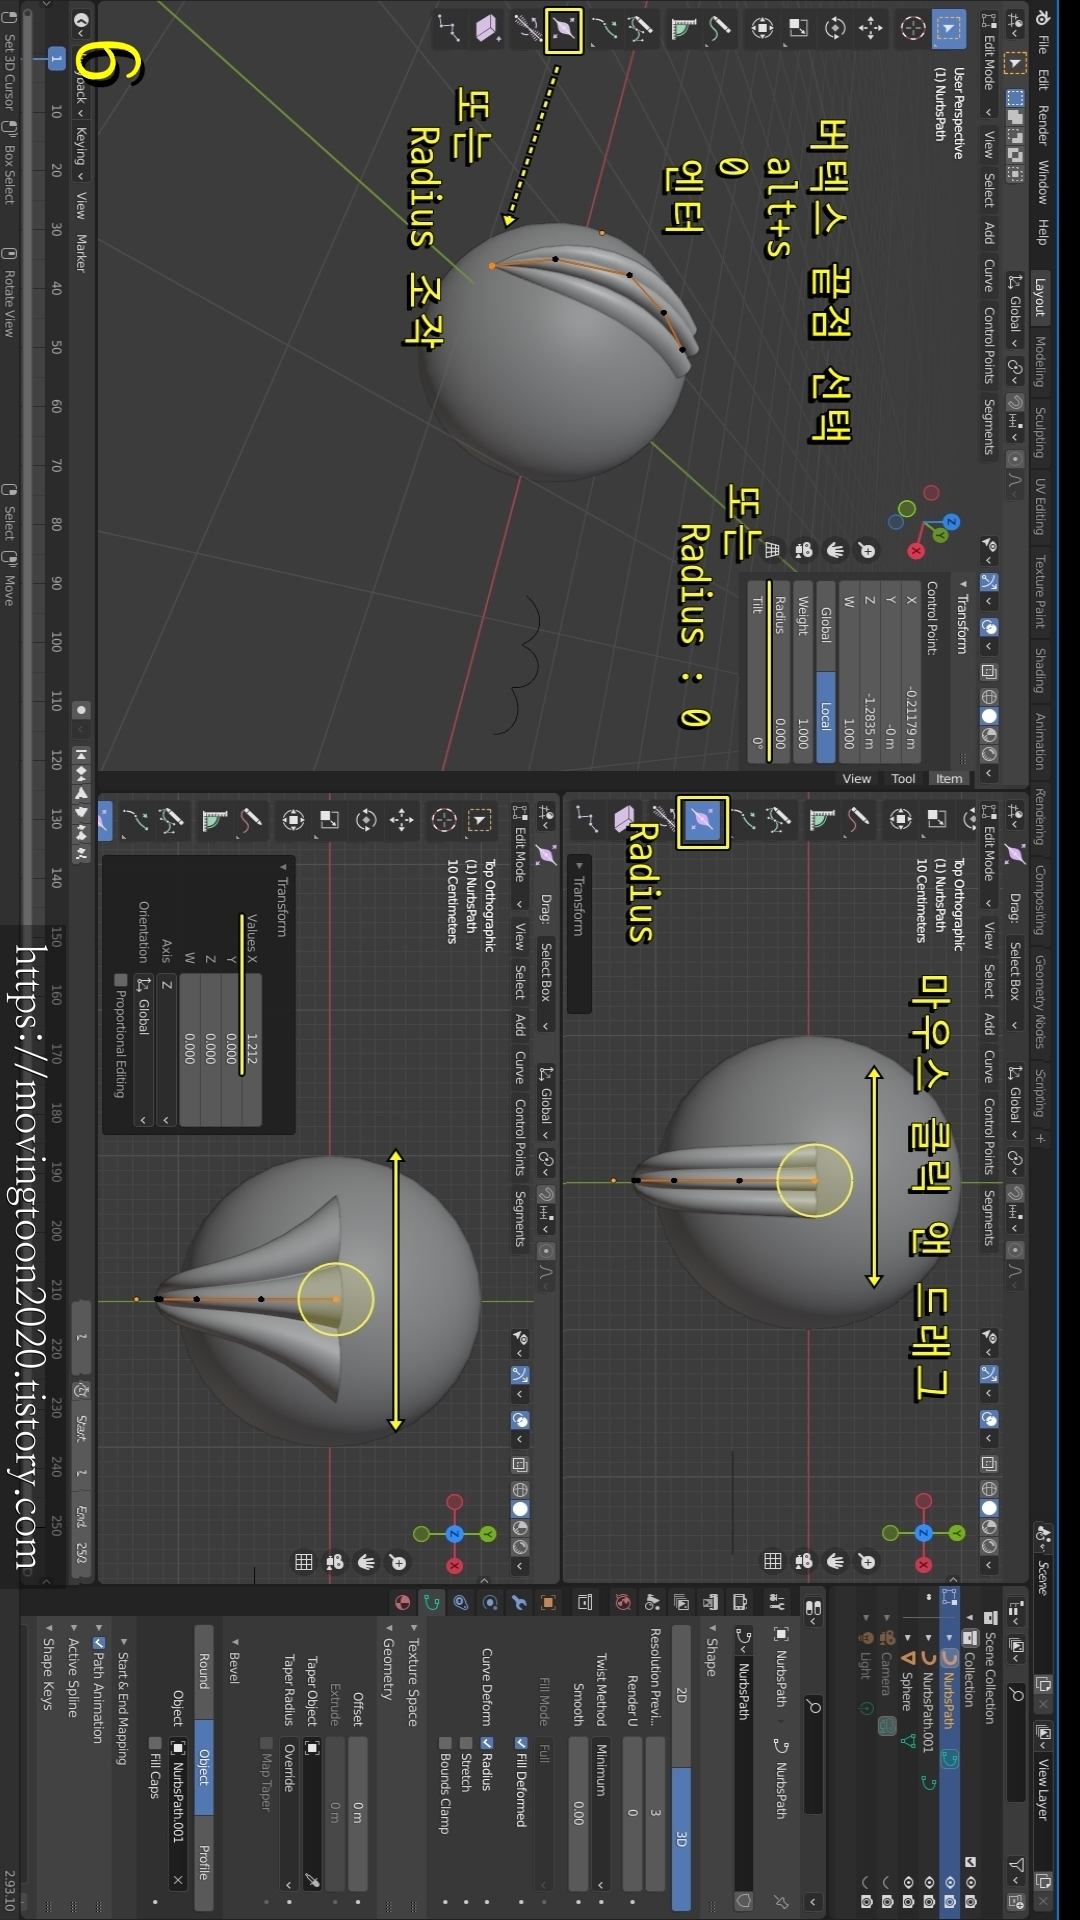Open the Output properties tab icon
The width and height of the screenshot is (1080, 1920).
pyautogui.click(x=711, y=1602)
